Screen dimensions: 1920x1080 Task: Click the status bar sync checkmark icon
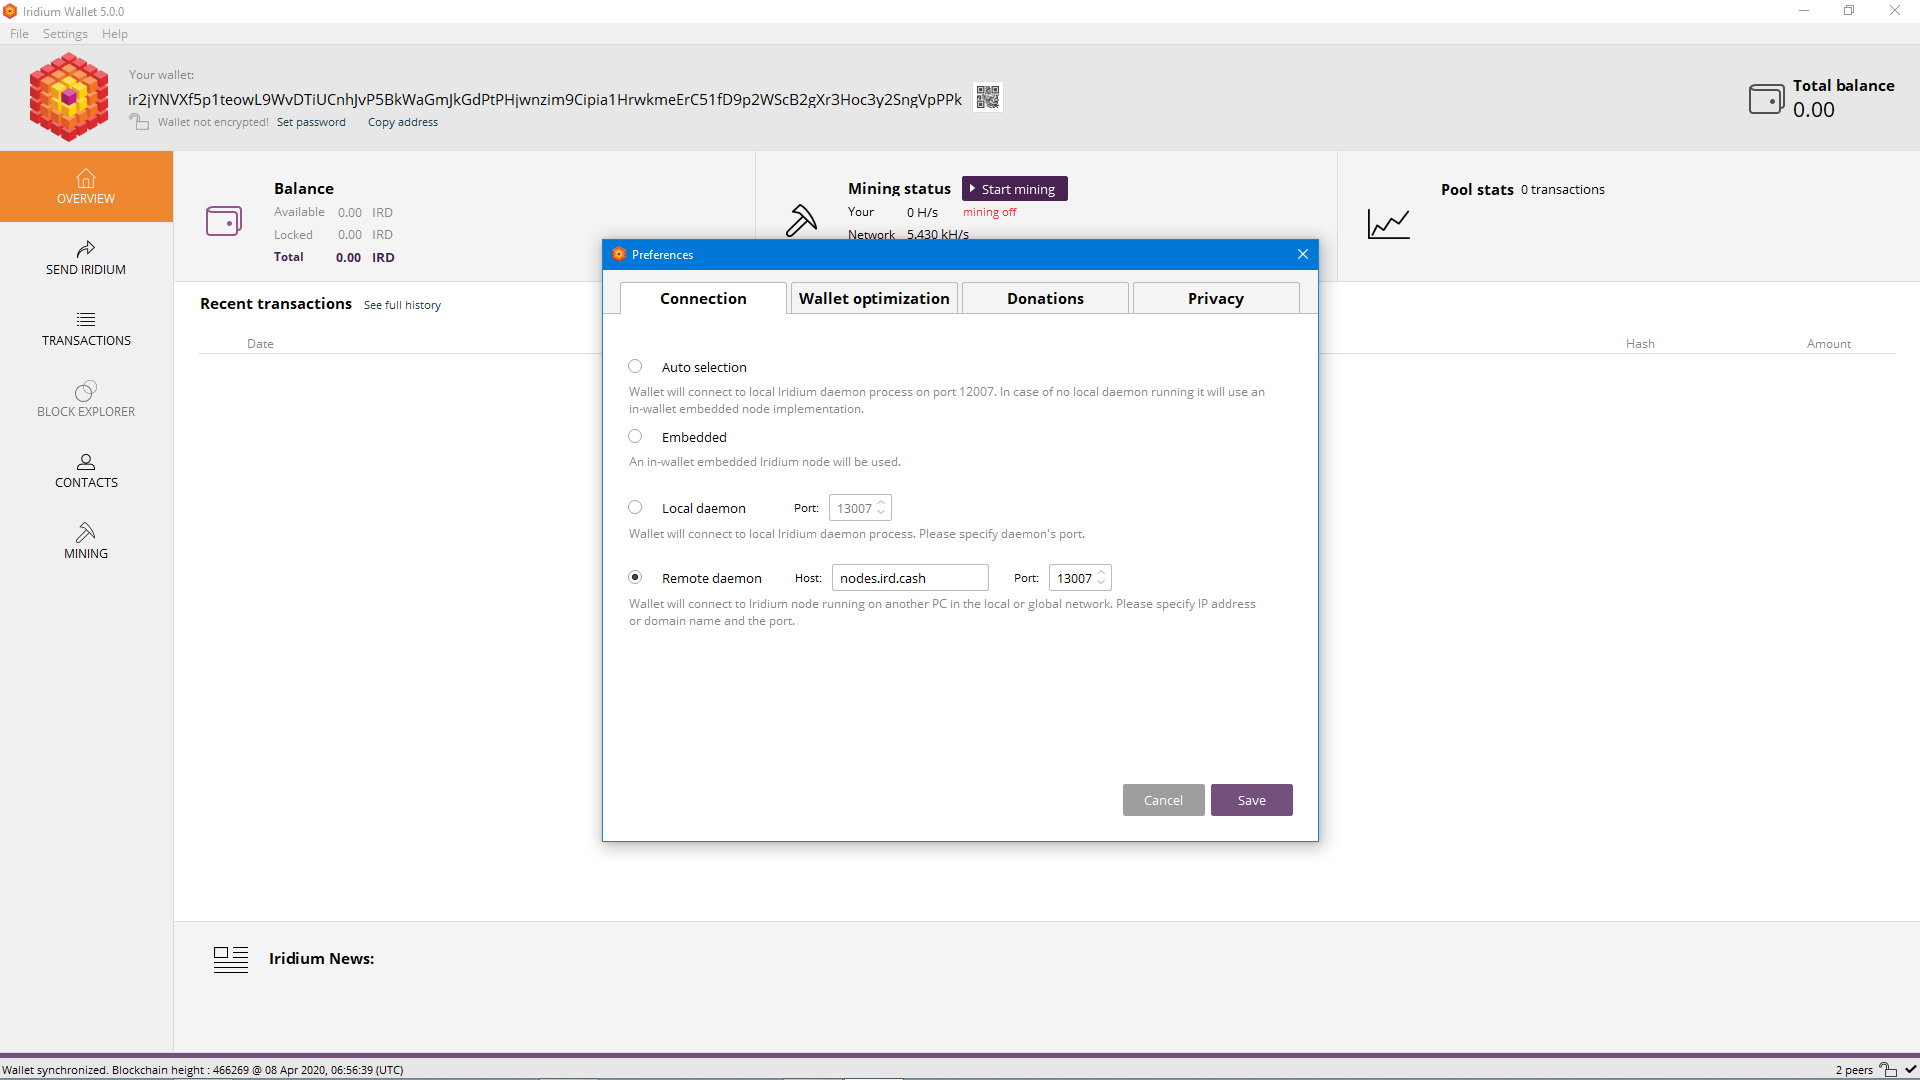pos(1910,1069)
